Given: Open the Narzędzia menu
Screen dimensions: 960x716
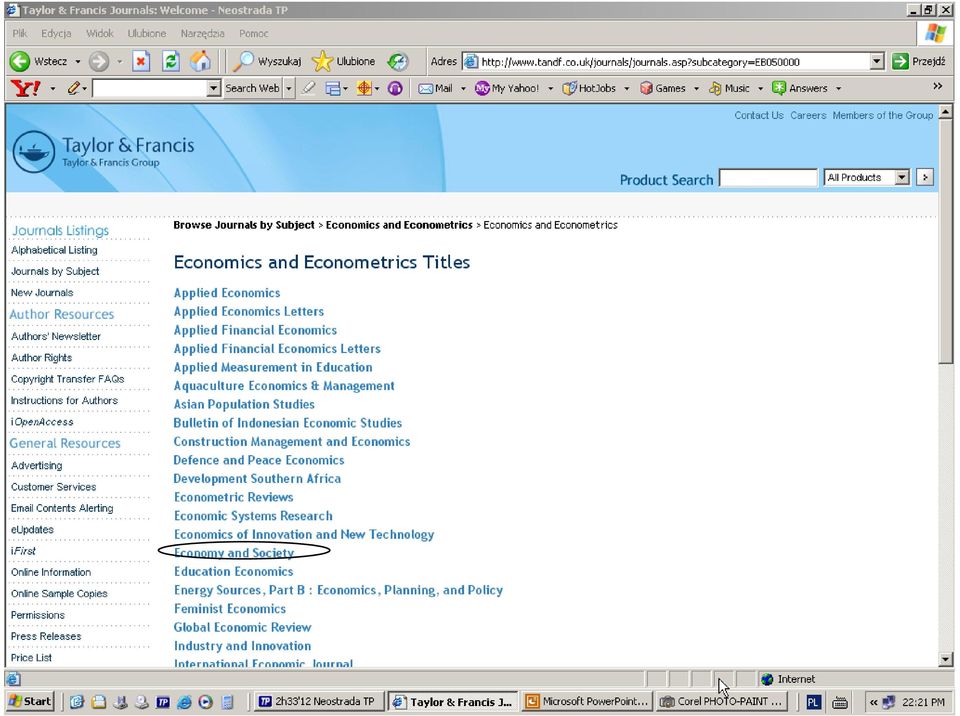Looking at the screenshot, I should point(202,34).
